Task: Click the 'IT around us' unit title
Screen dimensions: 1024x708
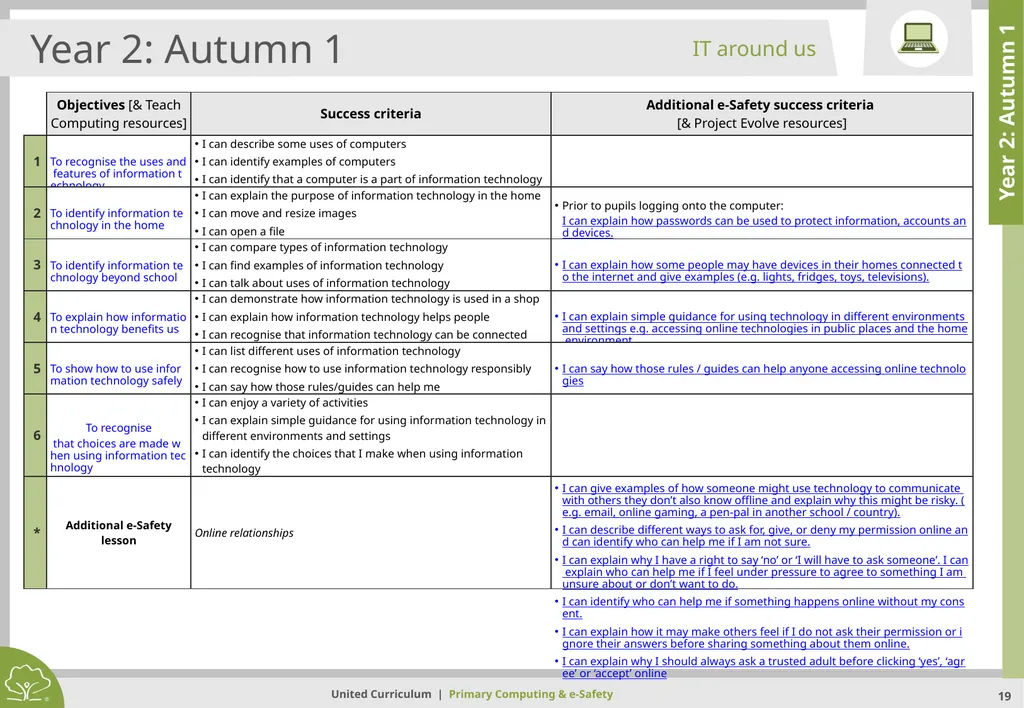Action: tap(754, 48)
